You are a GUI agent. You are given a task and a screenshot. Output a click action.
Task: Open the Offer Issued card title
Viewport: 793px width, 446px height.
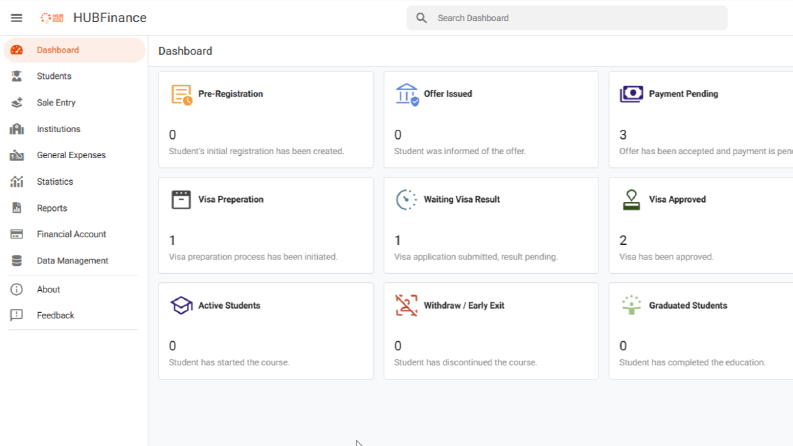coord(448,94)
